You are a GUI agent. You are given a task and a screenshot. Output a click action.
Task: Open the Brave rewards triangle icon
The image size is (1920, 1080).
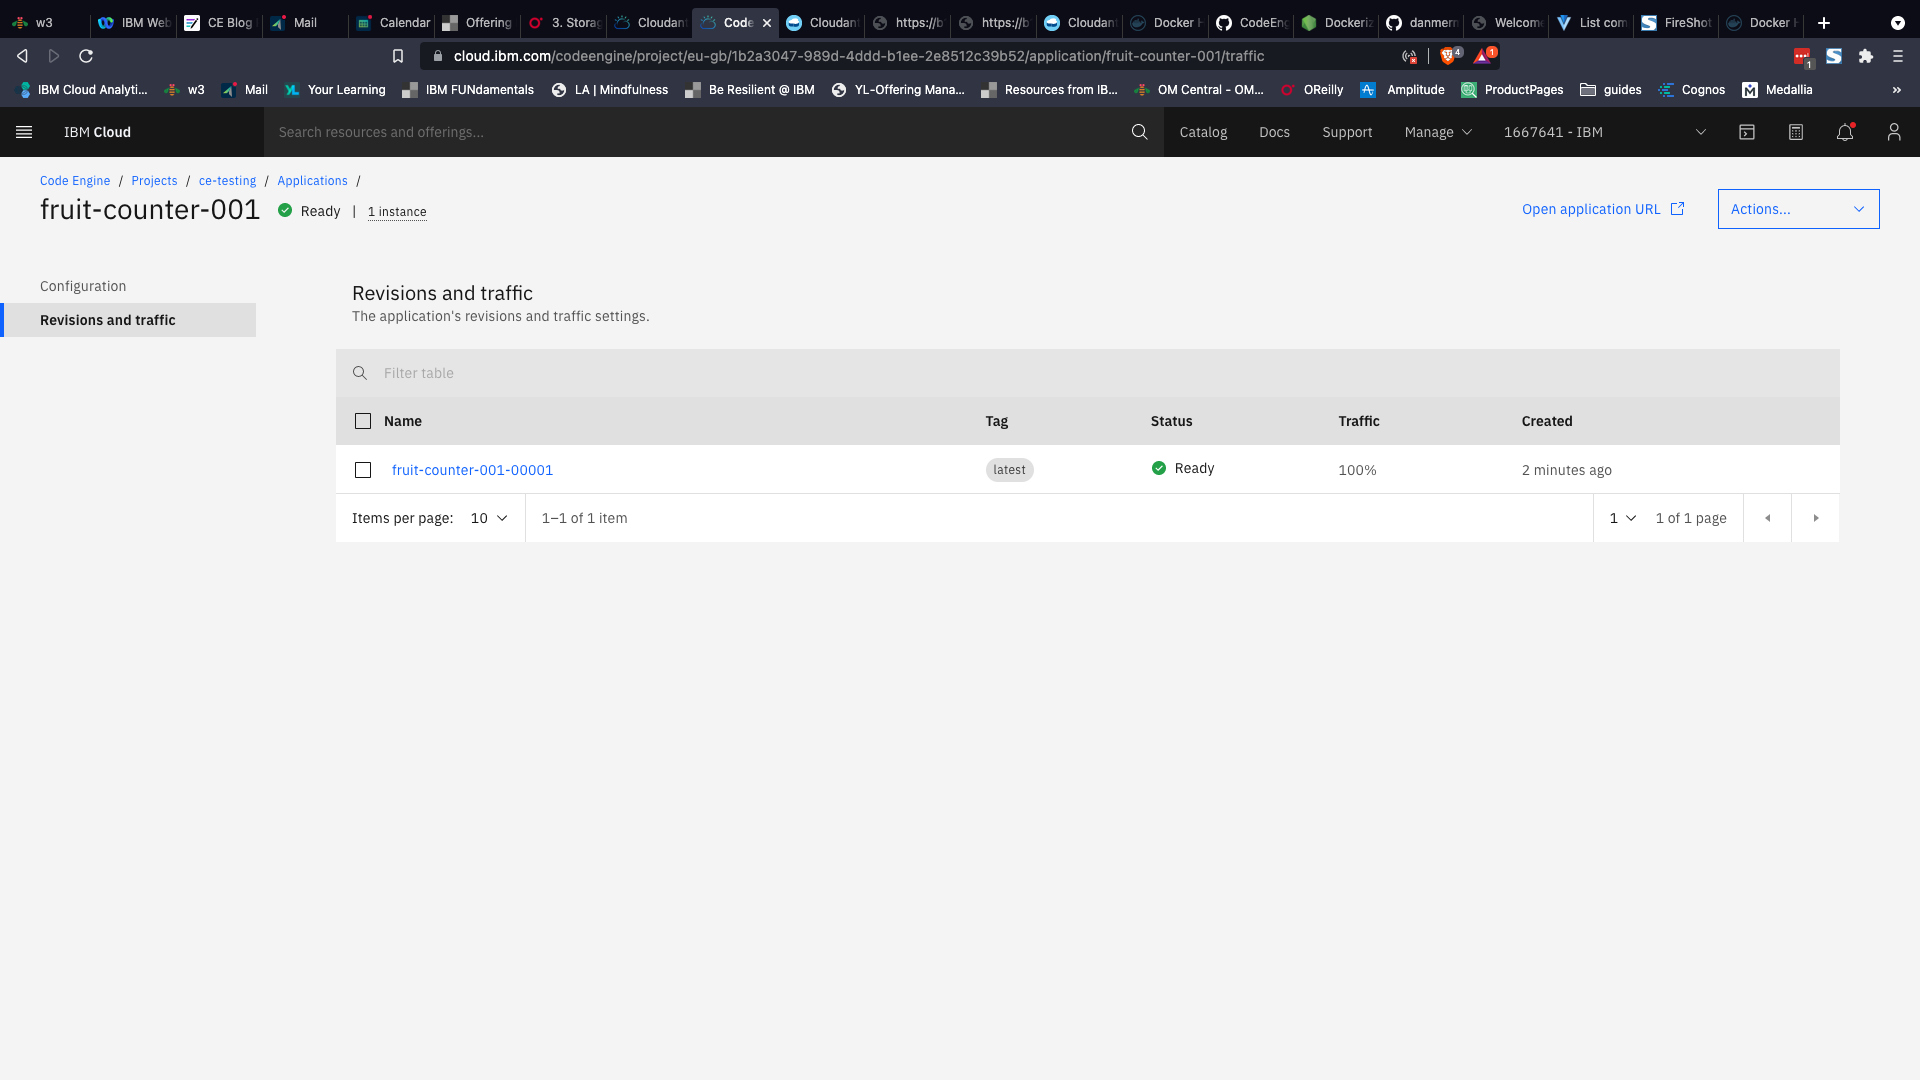1484,56
